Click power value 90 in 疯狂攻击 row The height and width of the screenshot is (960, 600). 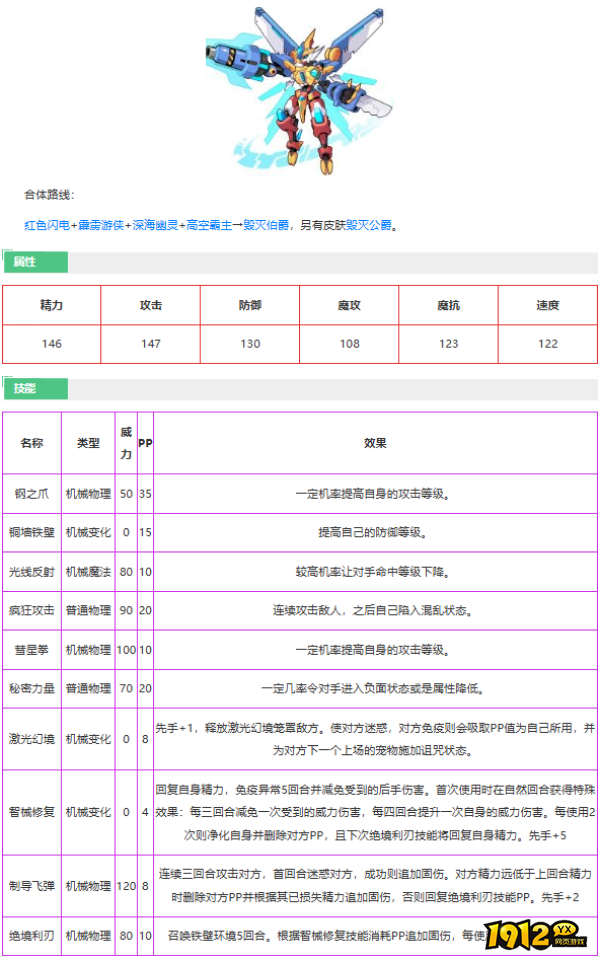(x=126, y=611)
